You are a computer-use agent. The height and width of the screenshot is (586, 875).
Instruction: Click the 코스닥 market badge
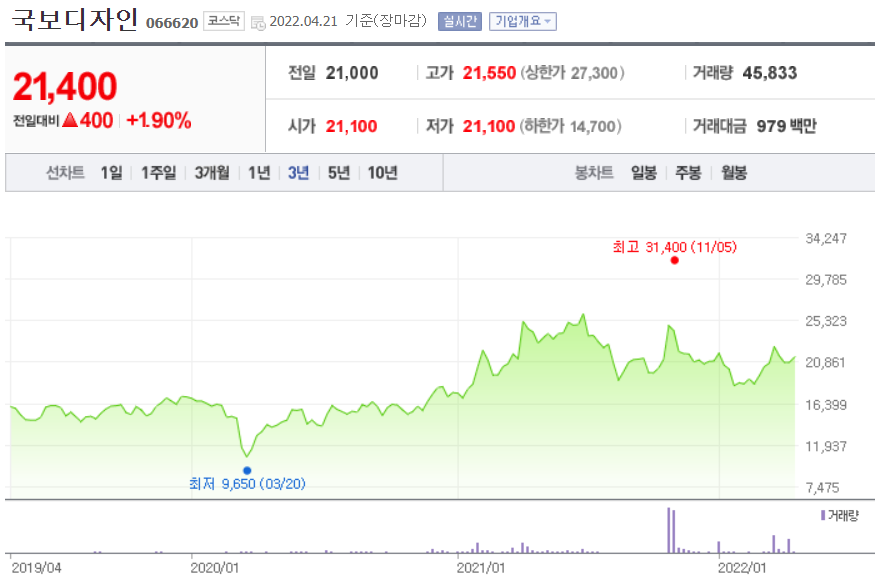(224, 21)
